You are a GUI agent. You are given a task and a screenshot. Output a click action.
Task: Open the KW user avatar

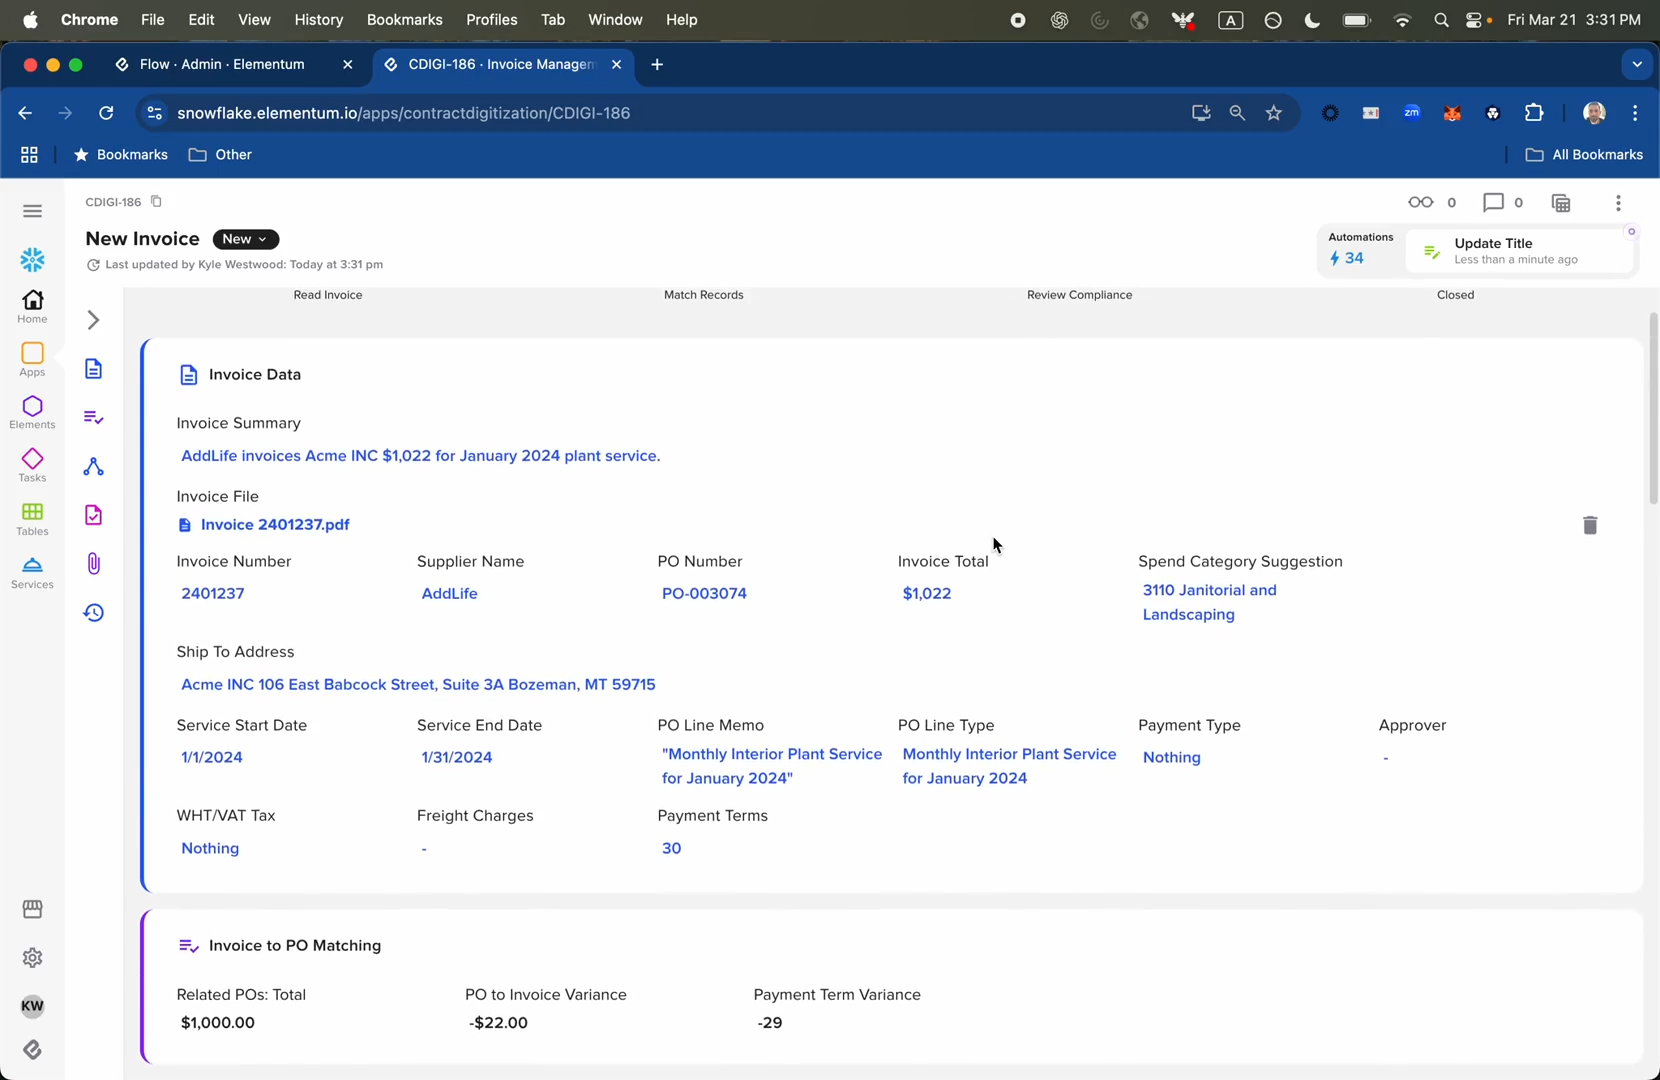pos(32,1006)
